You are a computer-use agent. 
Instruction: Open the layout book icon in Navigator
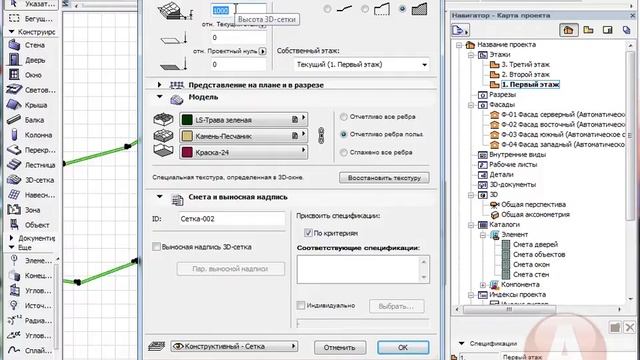point(607,30)
